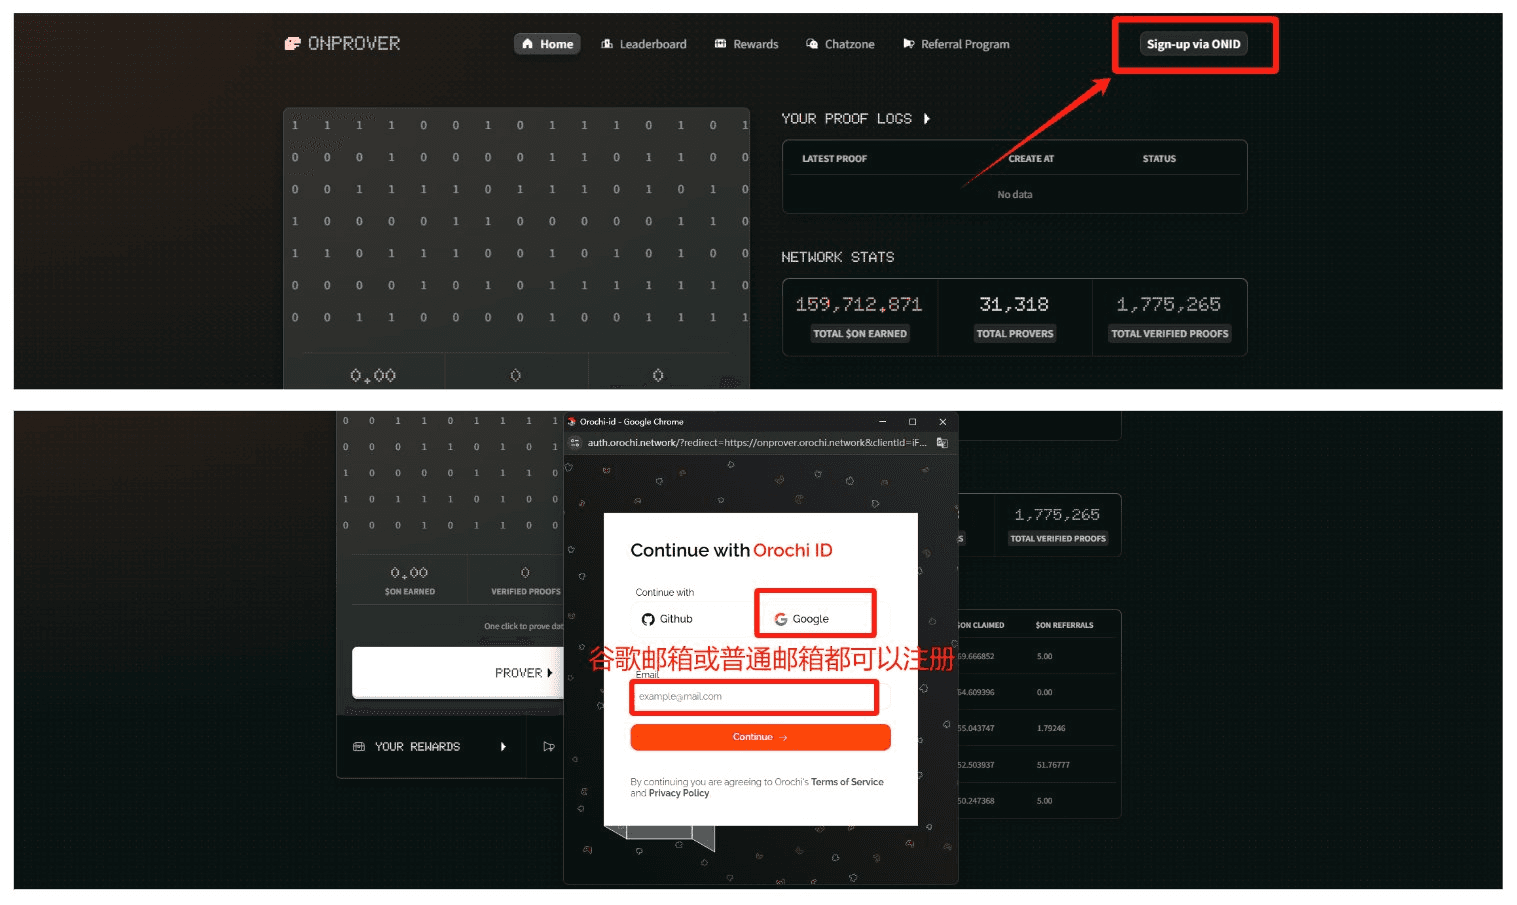Click the flag icon beside Your Rewards
Viewport: 1517px width, 905px height.
click(548, 747)
